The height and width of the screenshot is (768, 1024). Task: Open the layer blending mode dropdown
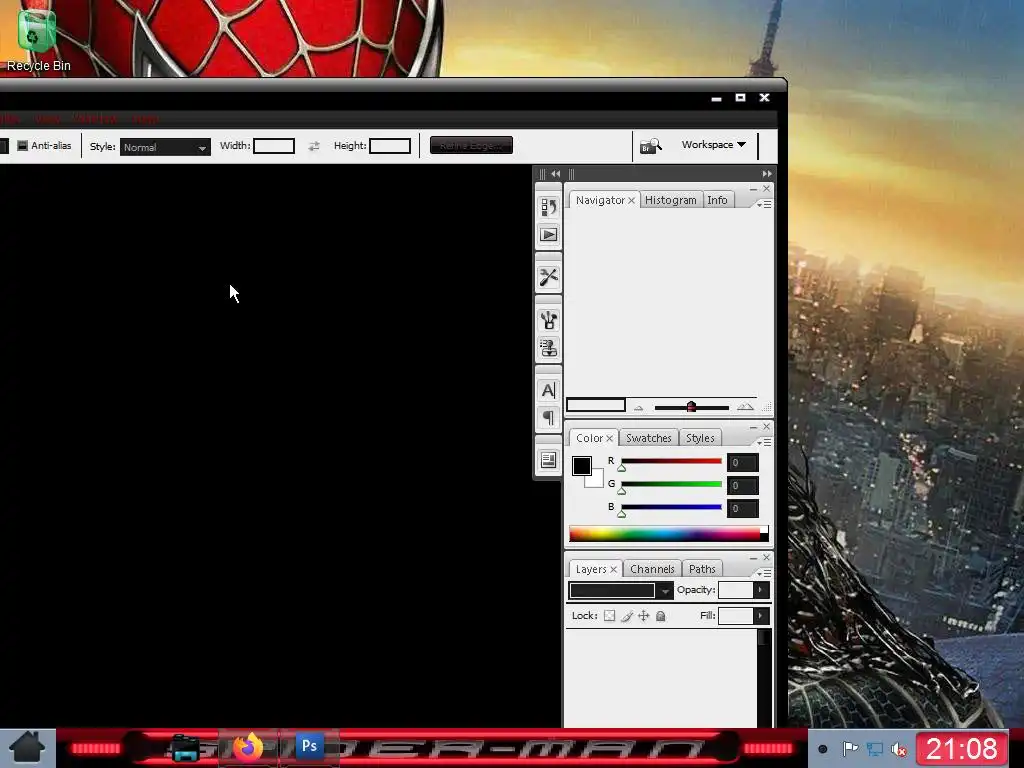pos(620,590)
